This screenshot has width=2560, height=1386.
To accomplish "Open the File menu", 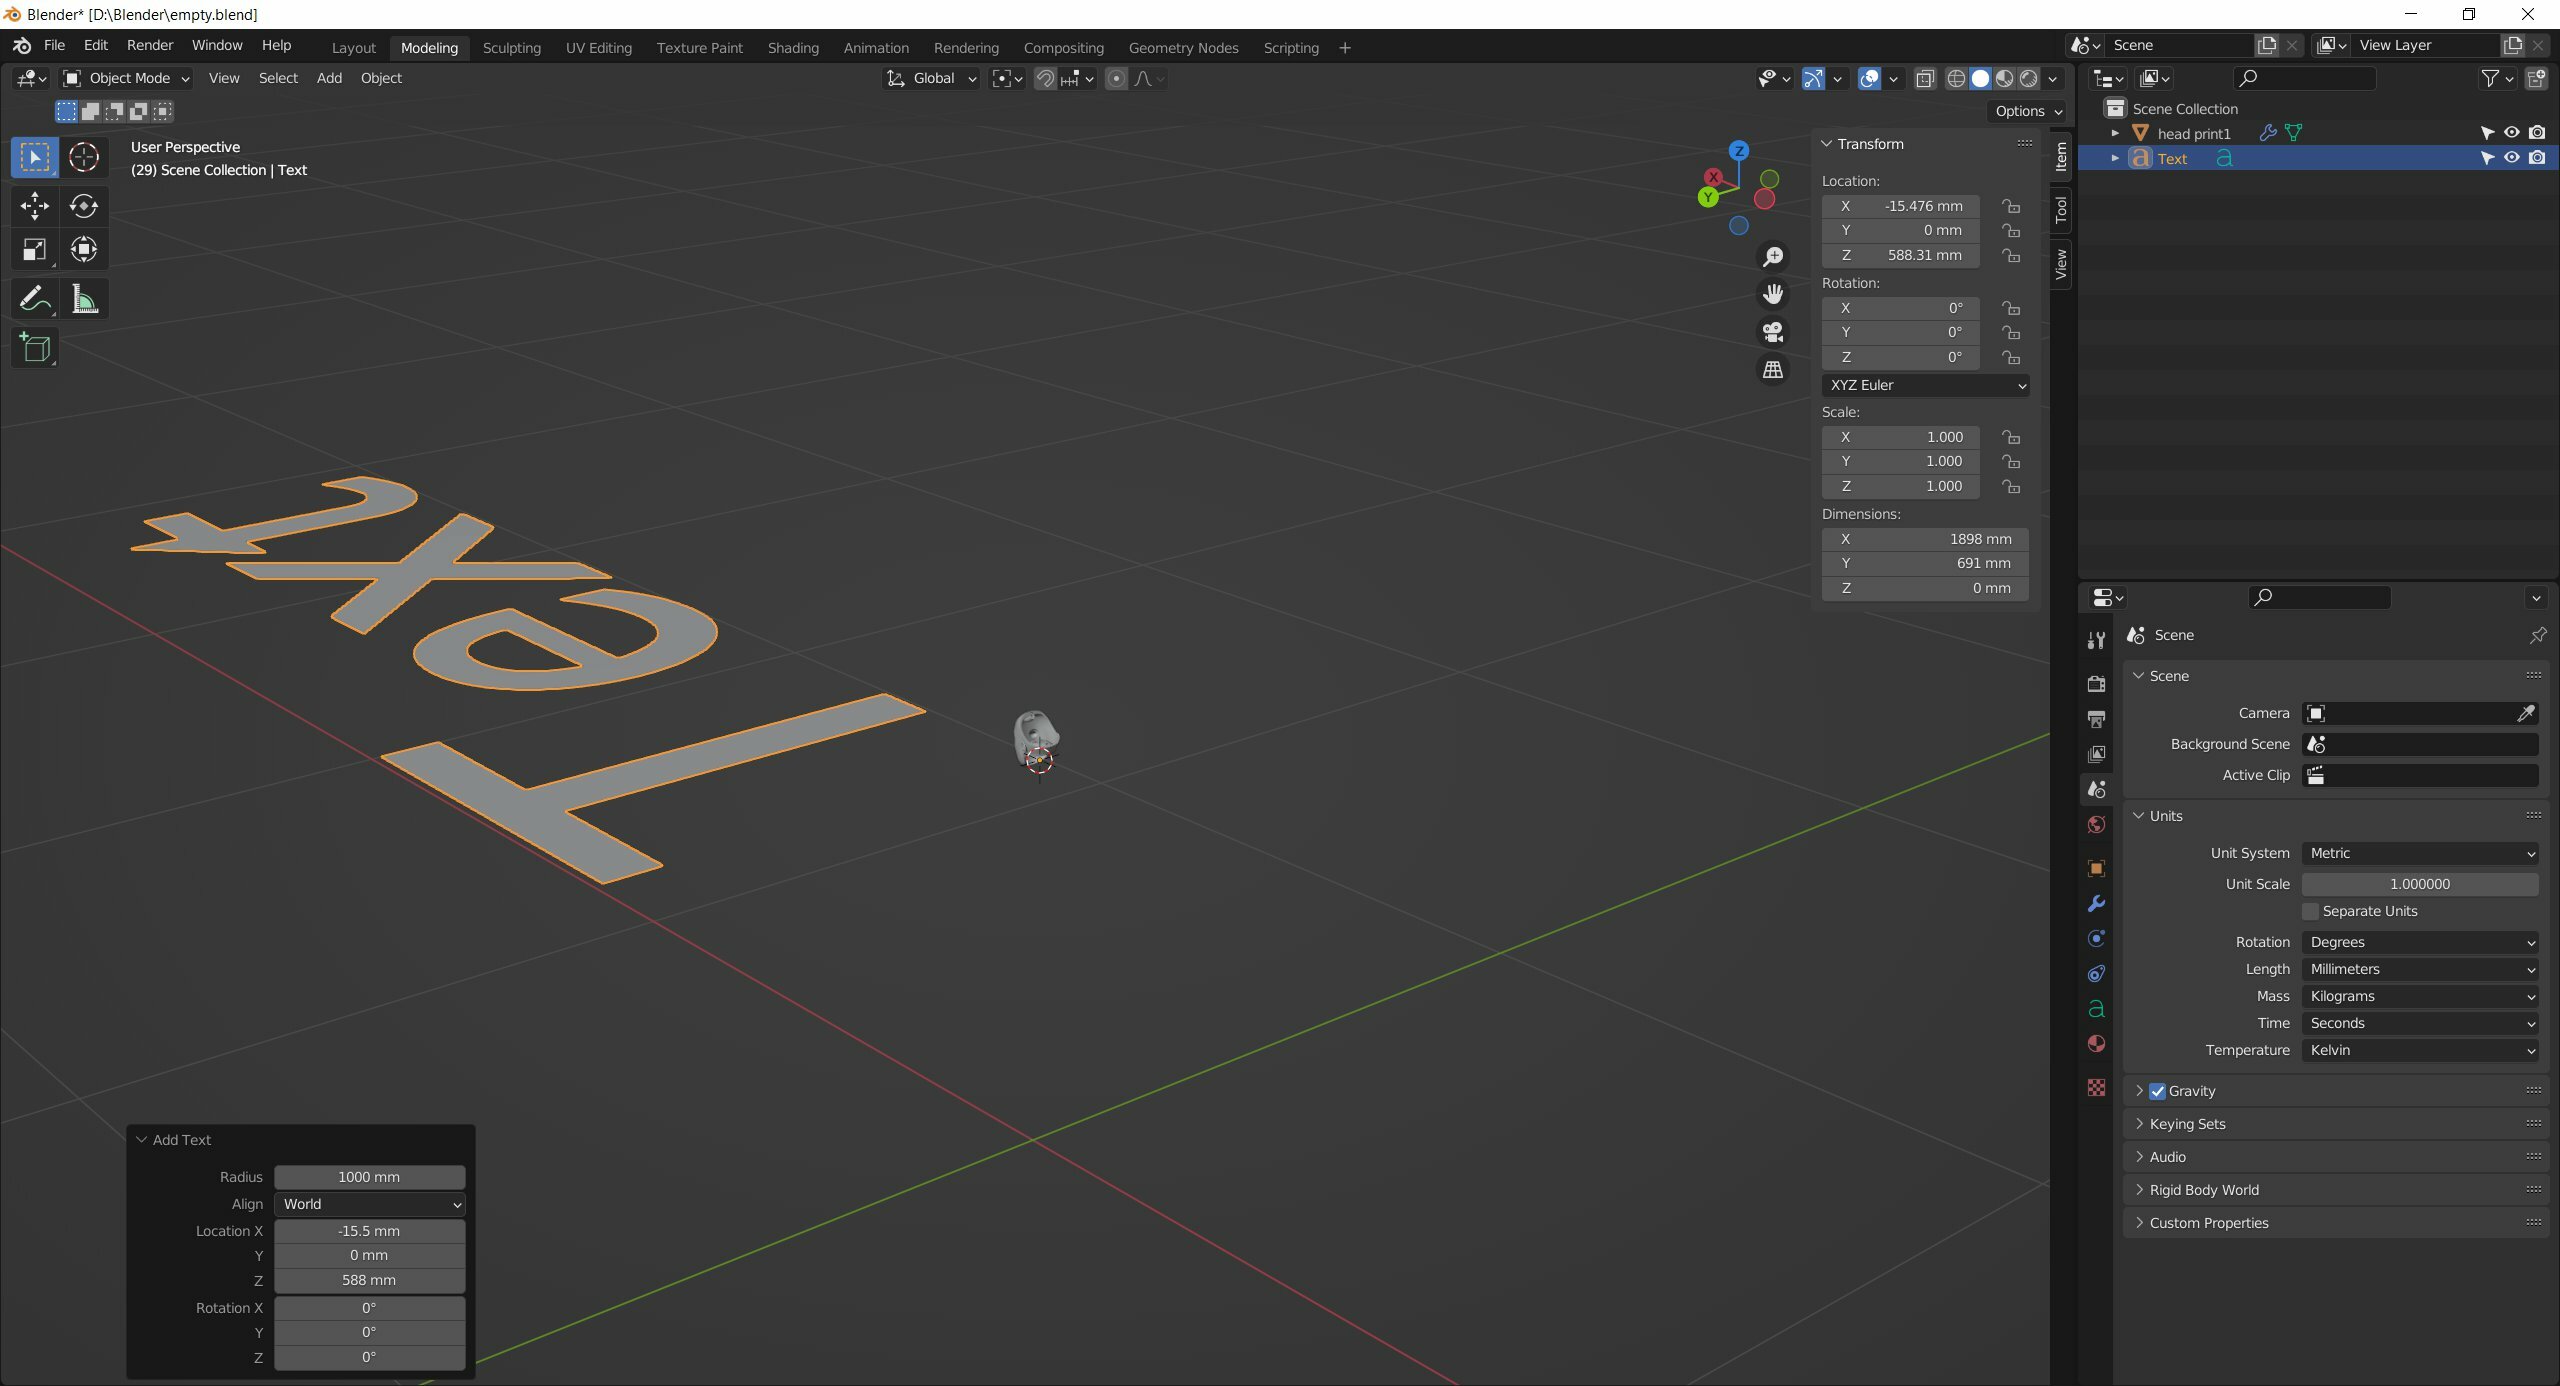I will click(x=54, y=45).
